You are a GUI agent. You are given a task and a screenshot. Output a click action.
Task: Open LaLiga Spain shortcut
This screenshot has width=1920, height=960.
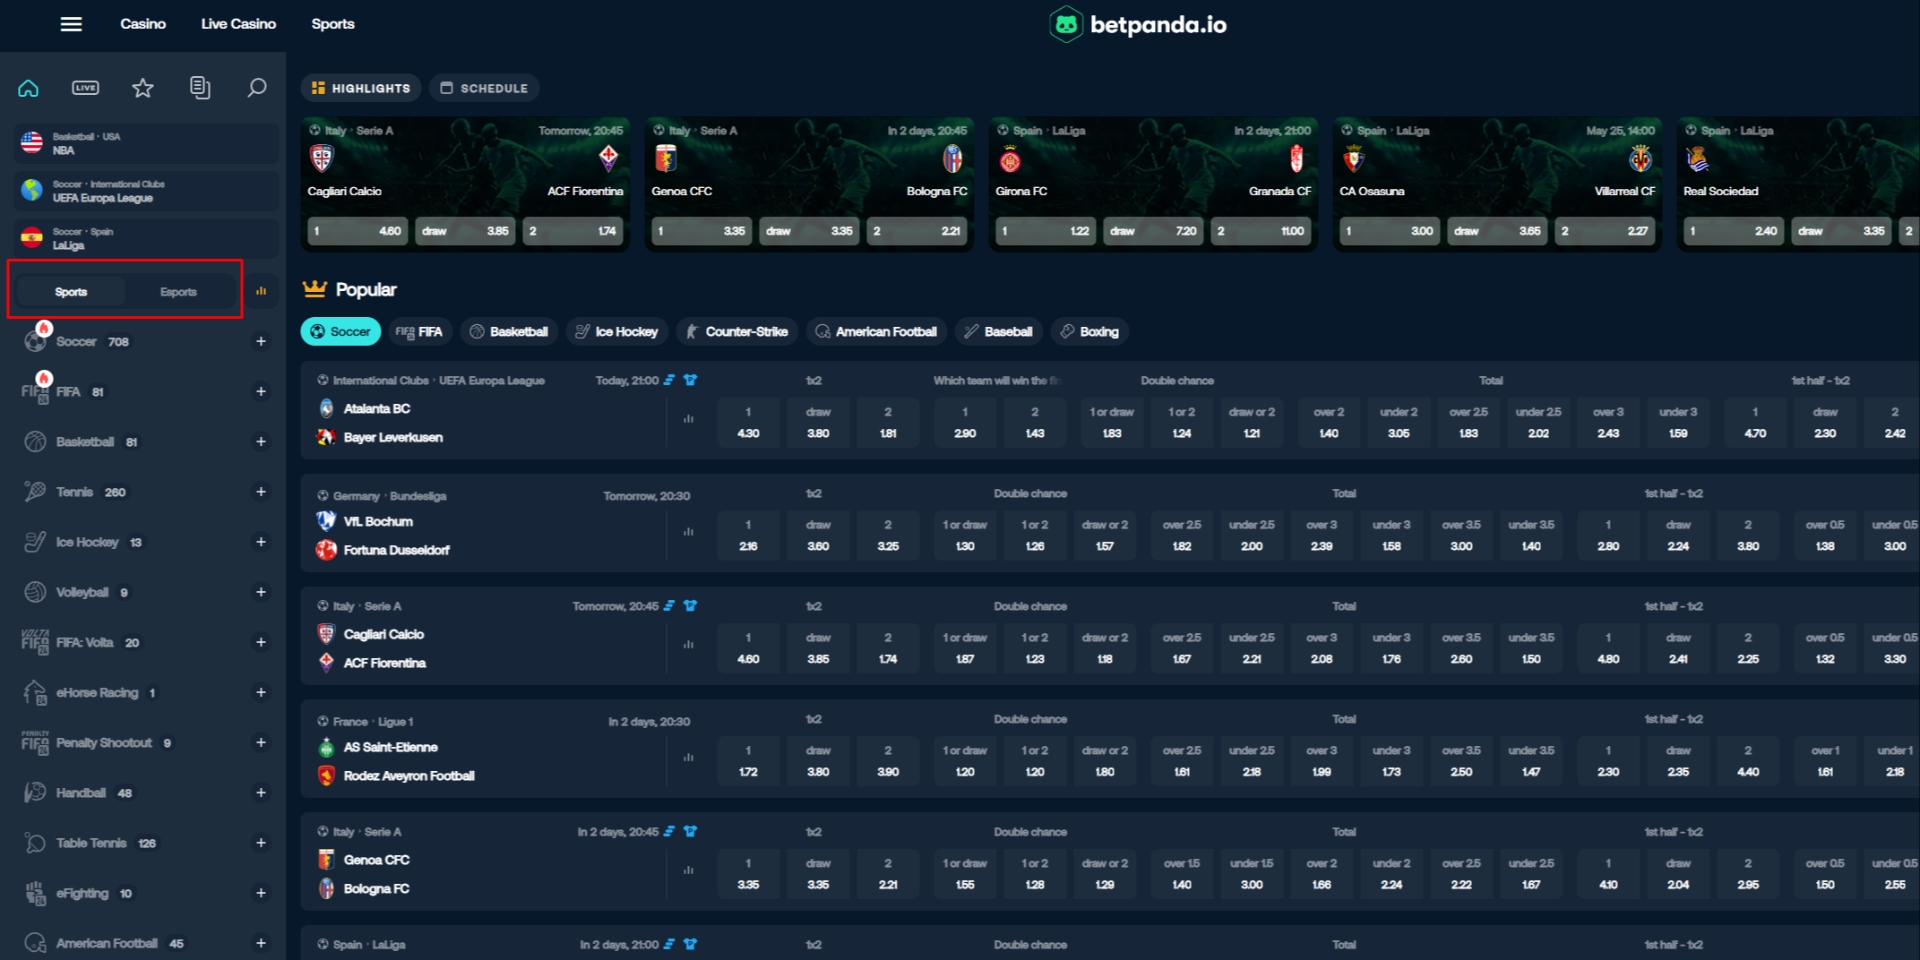[x=146, y=238]
